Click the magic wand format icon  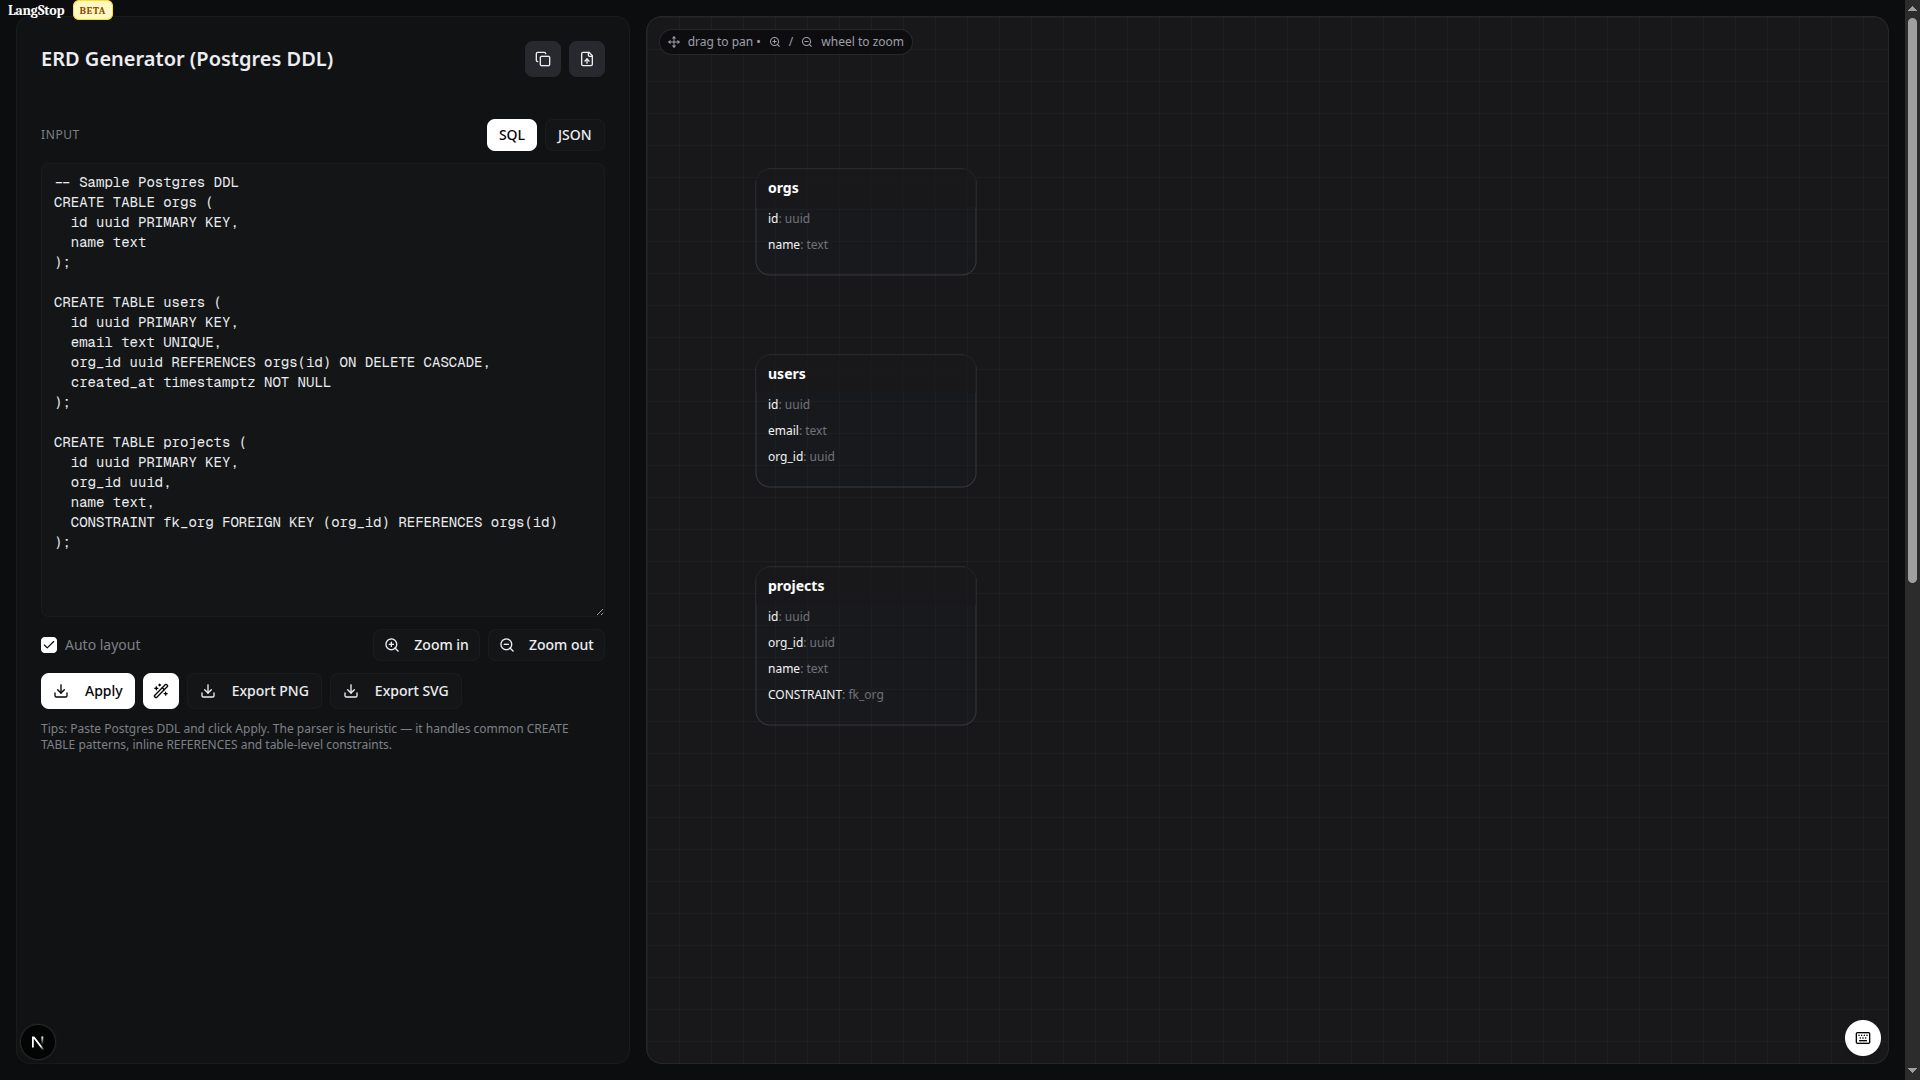161,691
